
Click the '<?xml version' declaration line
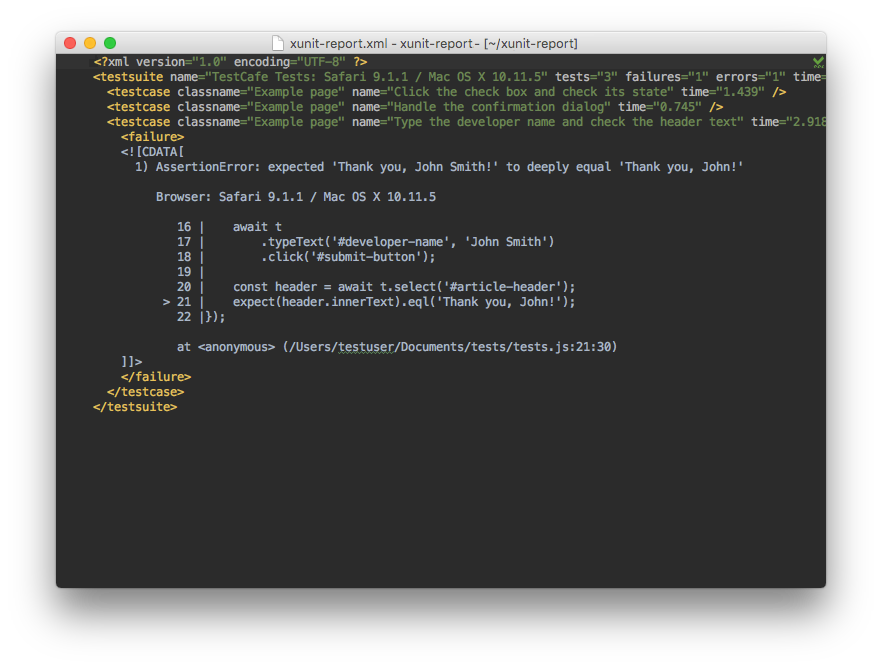click(230, 62)
